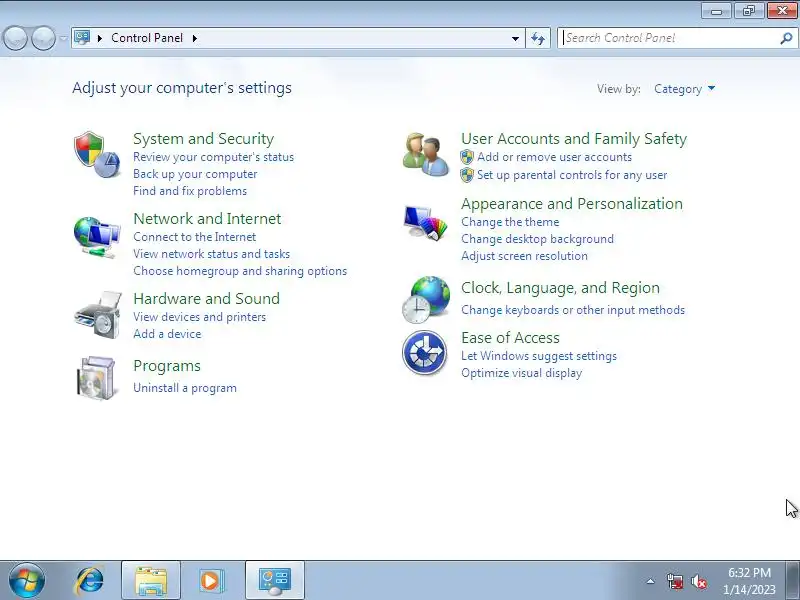Click the network tray icon

675,581
